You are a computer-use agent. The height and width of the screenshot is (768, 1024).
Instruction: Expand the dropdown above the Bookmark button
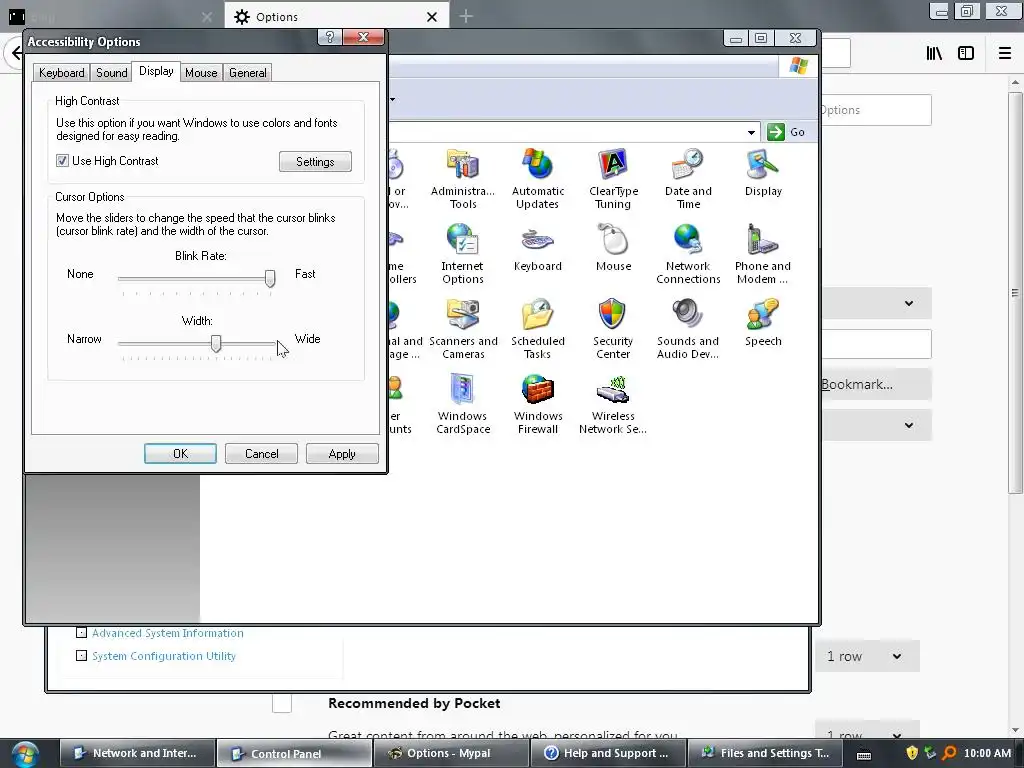click(876, 303)
